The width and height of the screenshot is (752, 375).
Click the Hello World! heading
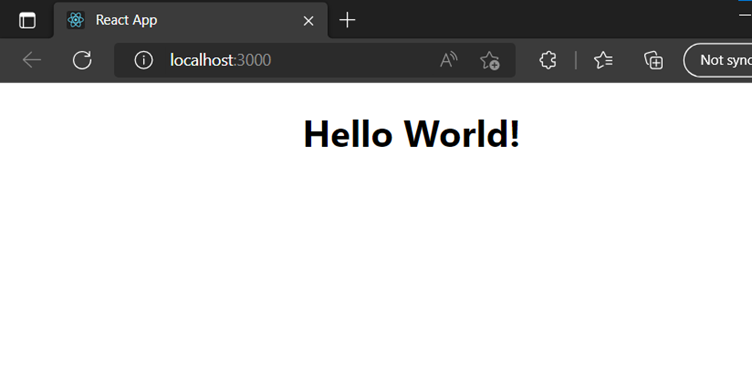click(412, 134)
